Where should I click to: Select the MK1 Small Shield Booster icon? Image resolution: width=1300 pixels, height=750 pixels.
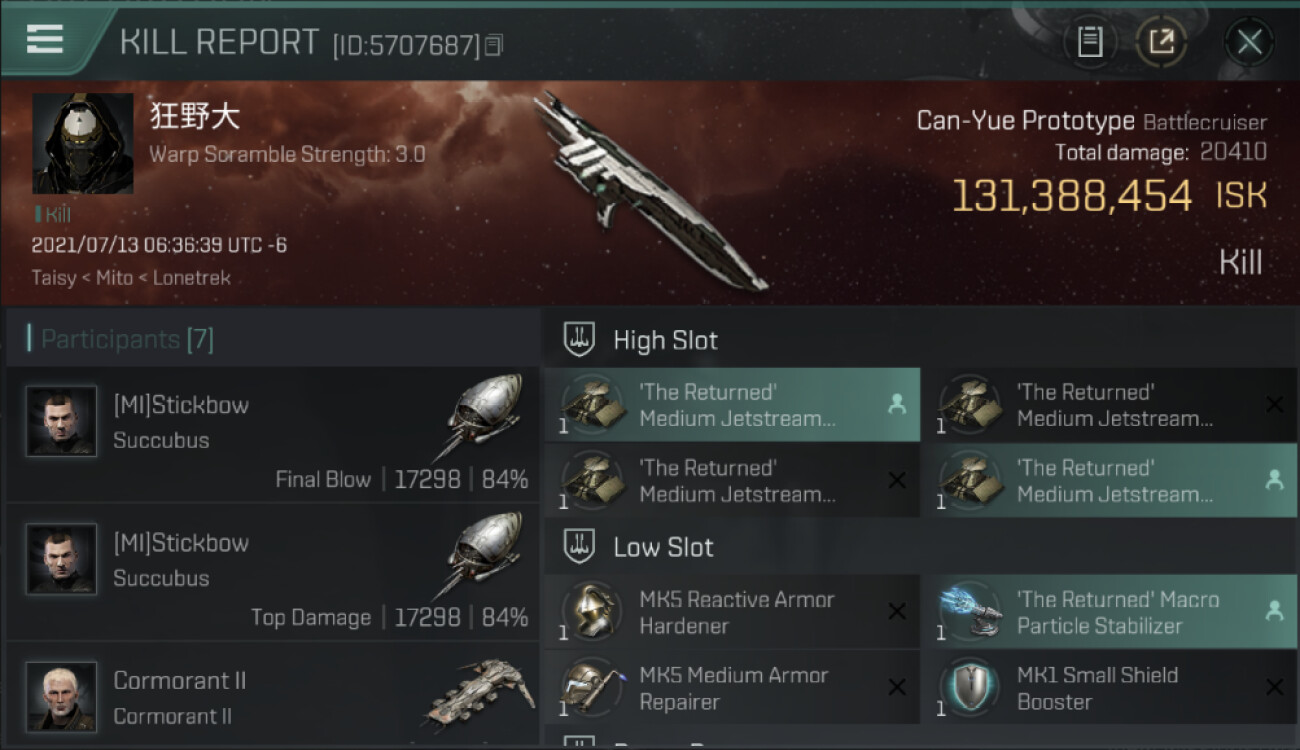click(968, 687)
